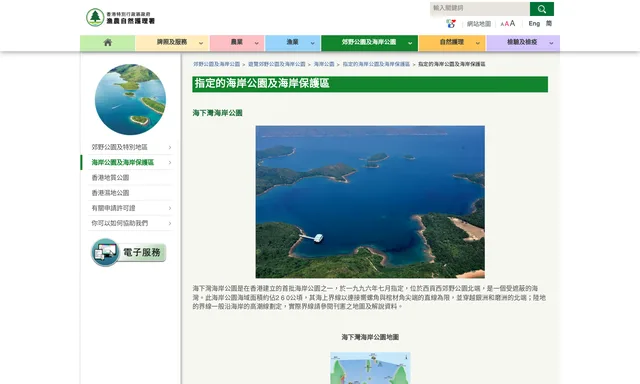Viewport: 640px width, 384px height.
Task: Open 郊野公園及特別地區 in sidebar
Action: click(119, 147)
